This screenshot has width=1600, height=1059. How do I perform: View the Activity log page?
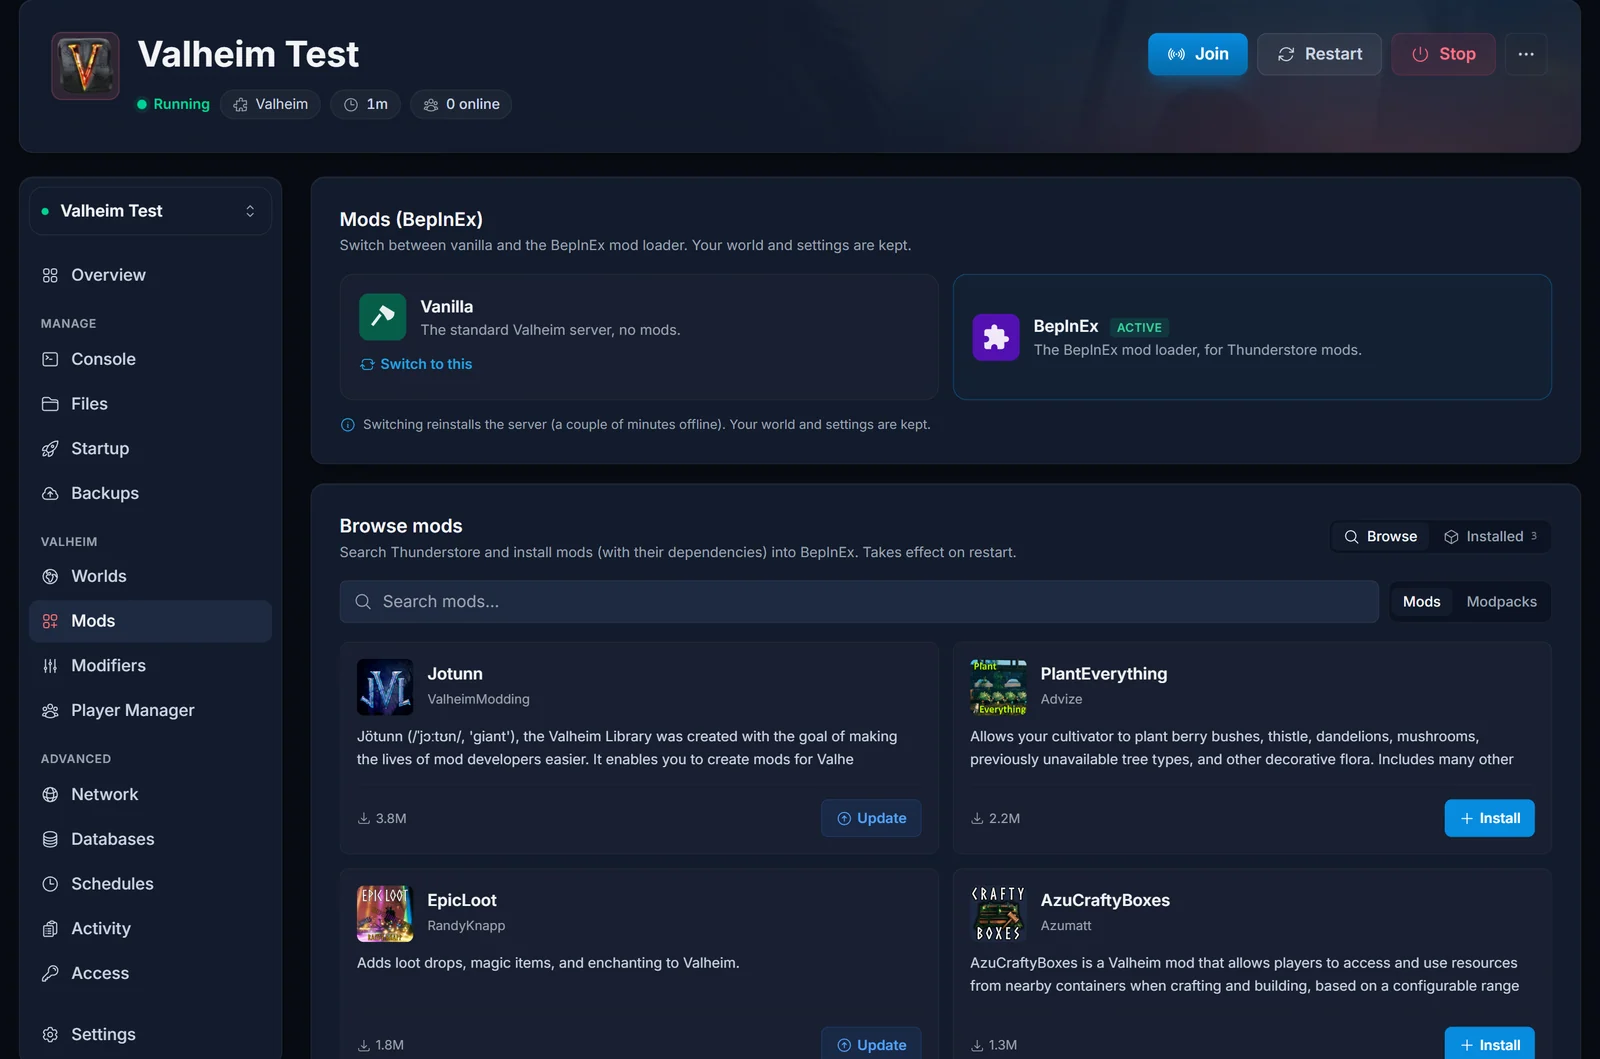click(x=150, y=928)
